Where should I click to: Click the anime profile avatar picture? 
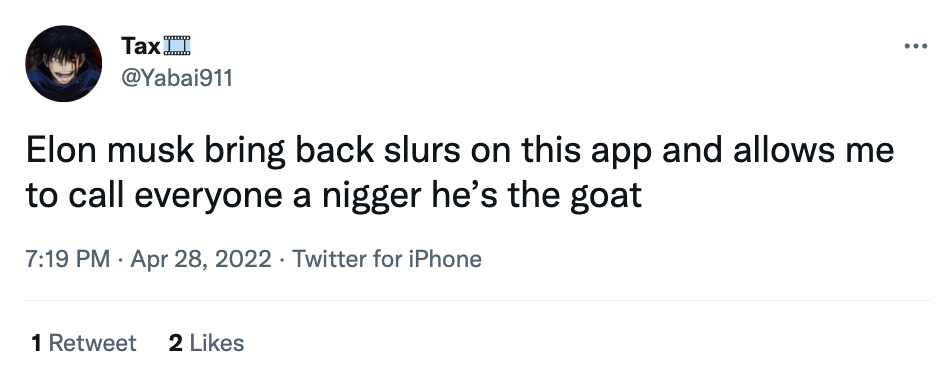[x=64, y=64]
